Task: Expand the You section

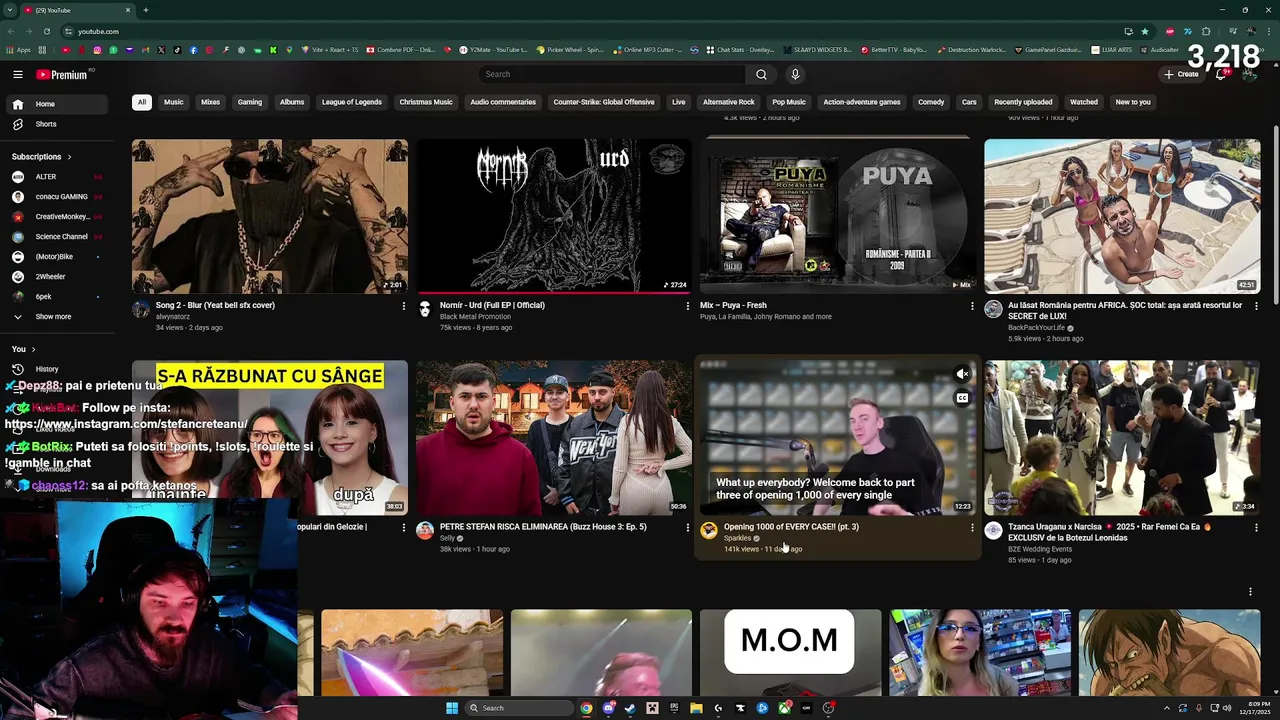Action: click(24, 349)
